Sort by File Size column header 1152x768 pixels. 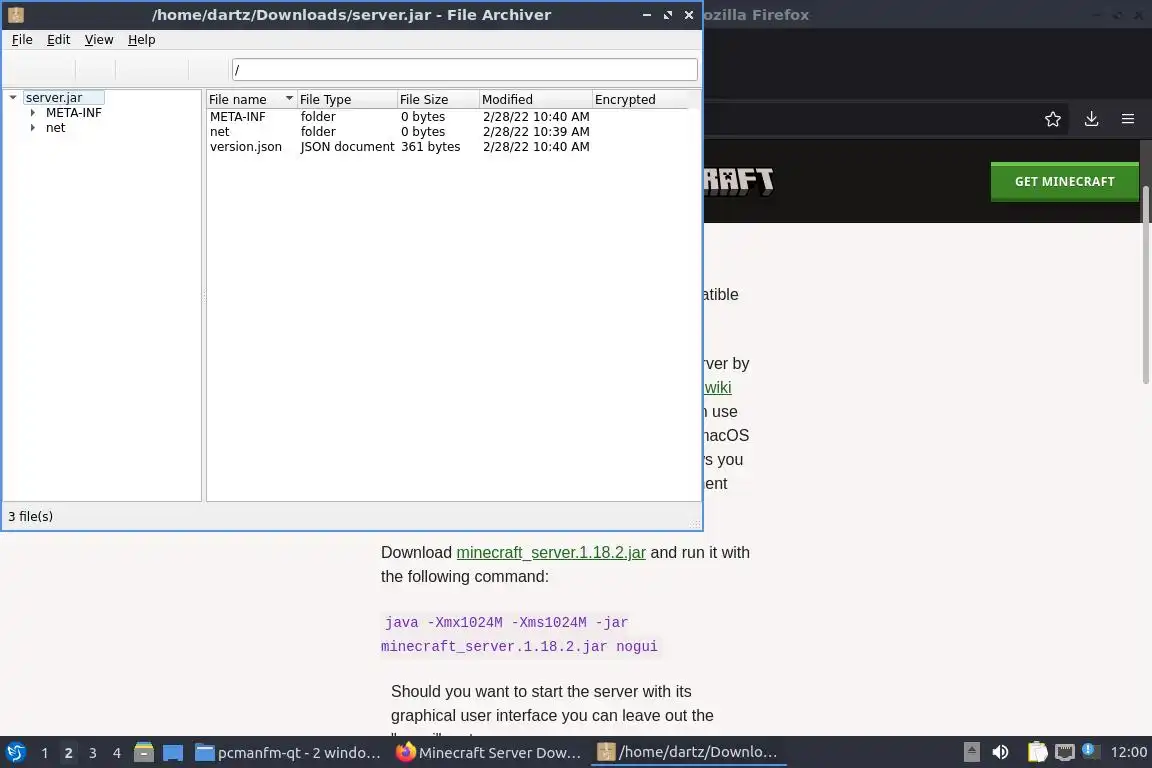click(x=438, y=99)
